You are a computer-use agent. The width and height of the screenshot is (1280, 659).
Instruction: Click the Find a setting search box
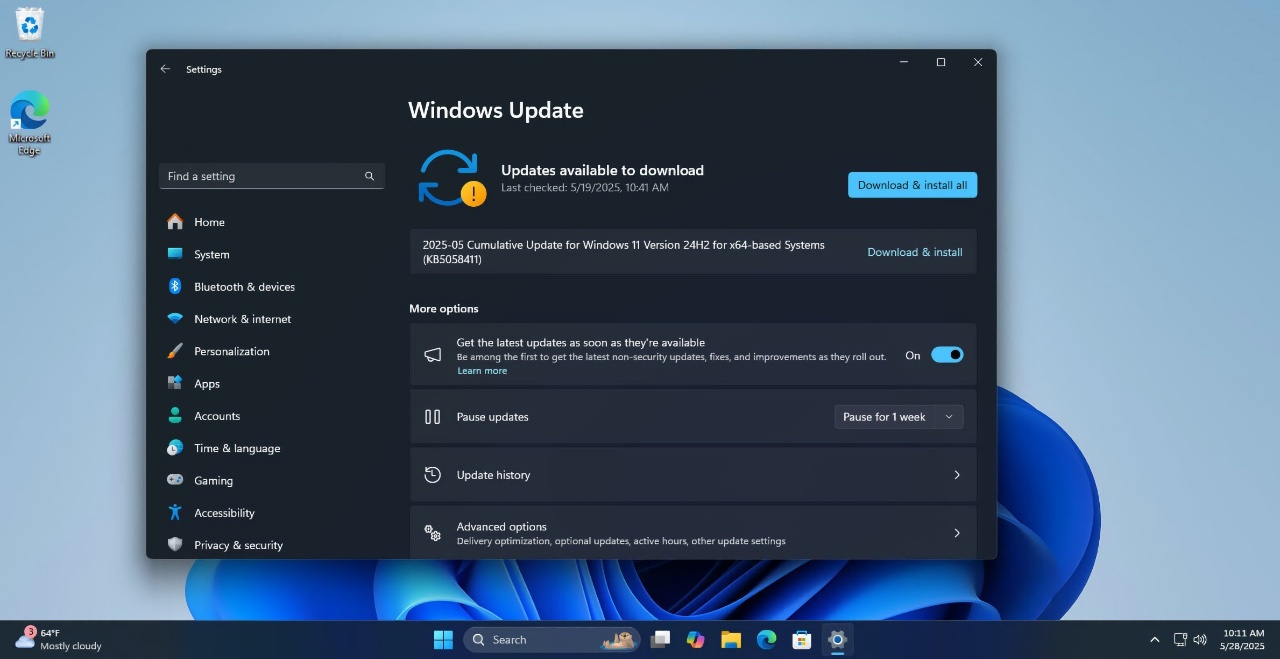click(x=260, y=176)
